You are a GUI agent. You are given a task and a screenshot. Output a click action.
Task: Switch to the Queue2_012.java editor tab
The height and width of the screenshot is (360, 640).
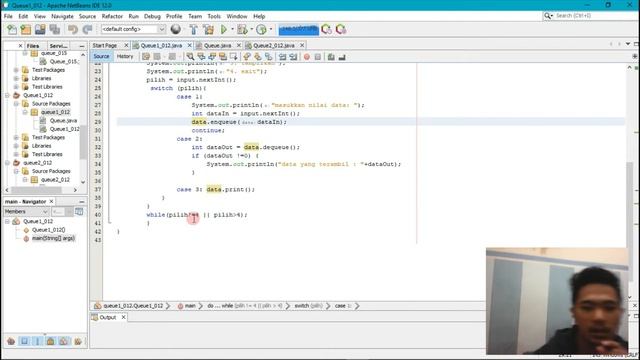[273, 45]
